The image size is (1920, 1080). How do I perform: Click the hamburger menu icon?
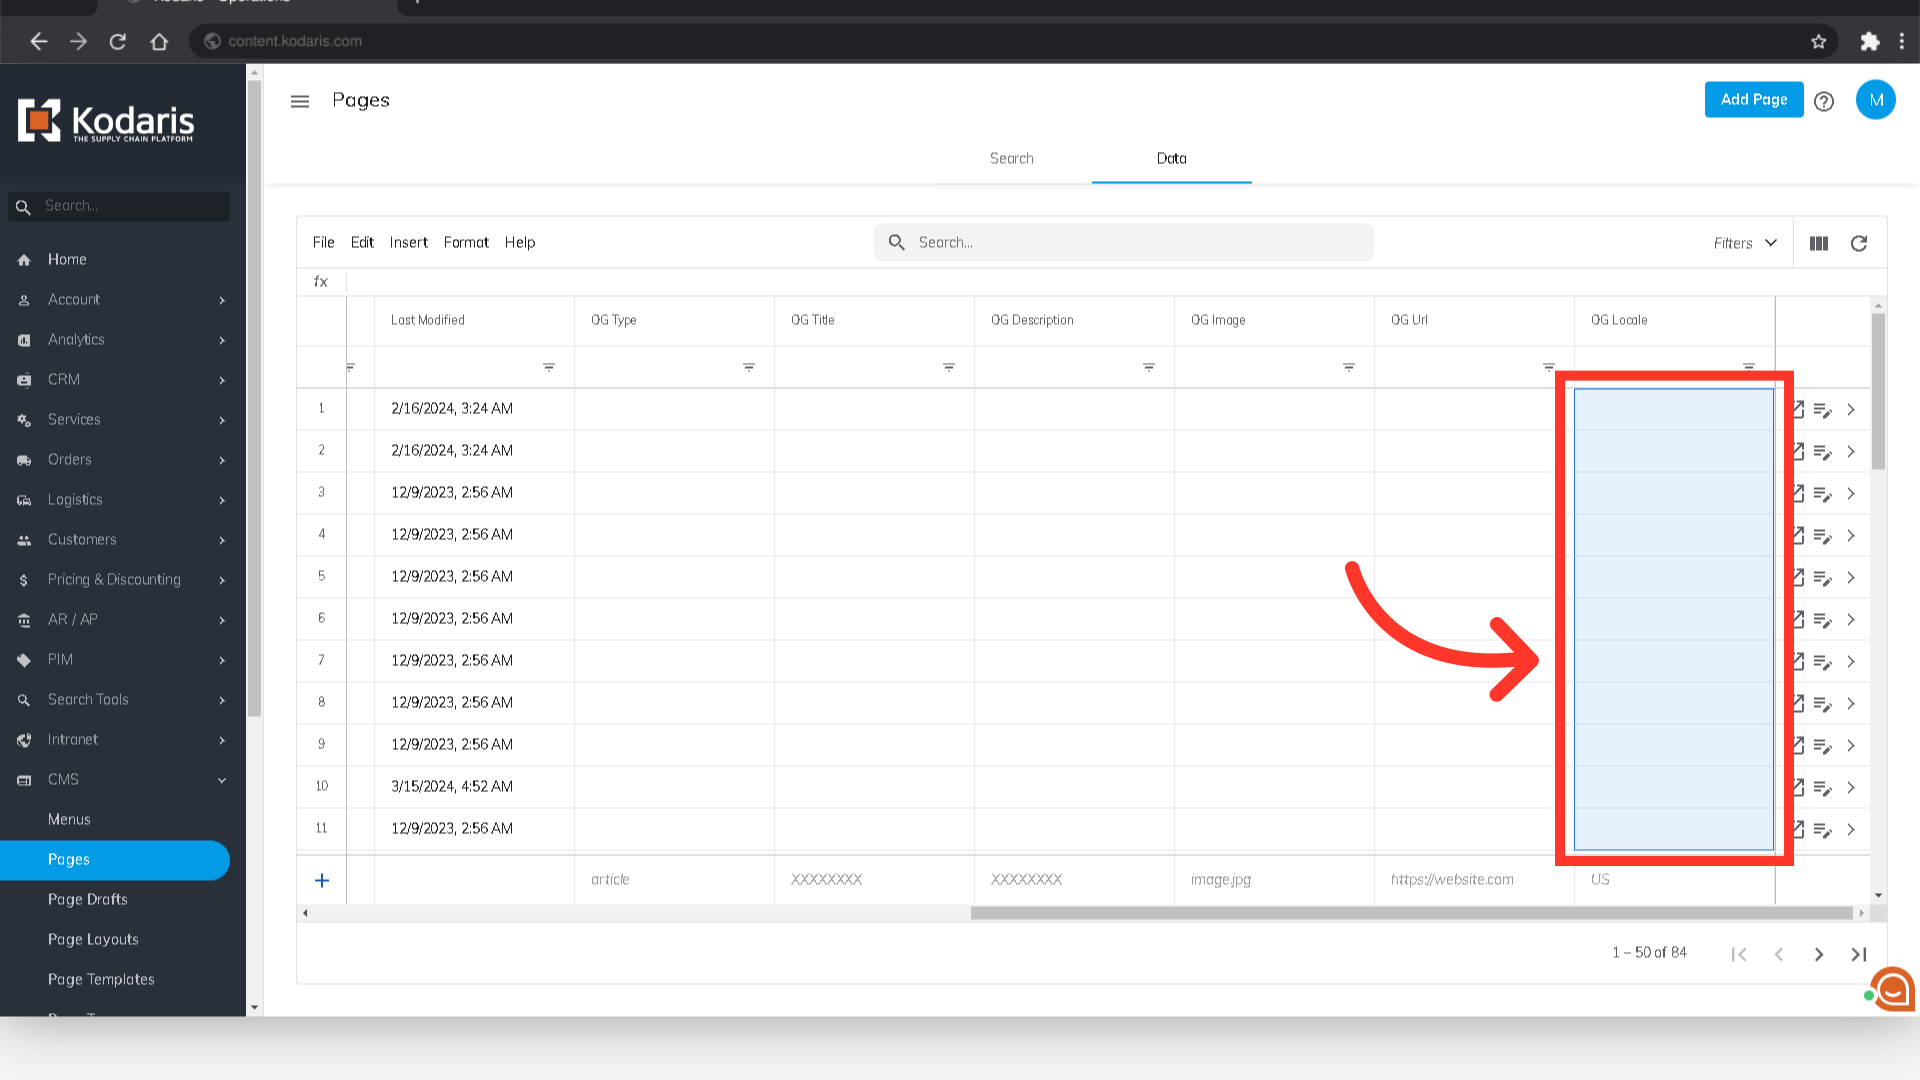pos(299,101)
